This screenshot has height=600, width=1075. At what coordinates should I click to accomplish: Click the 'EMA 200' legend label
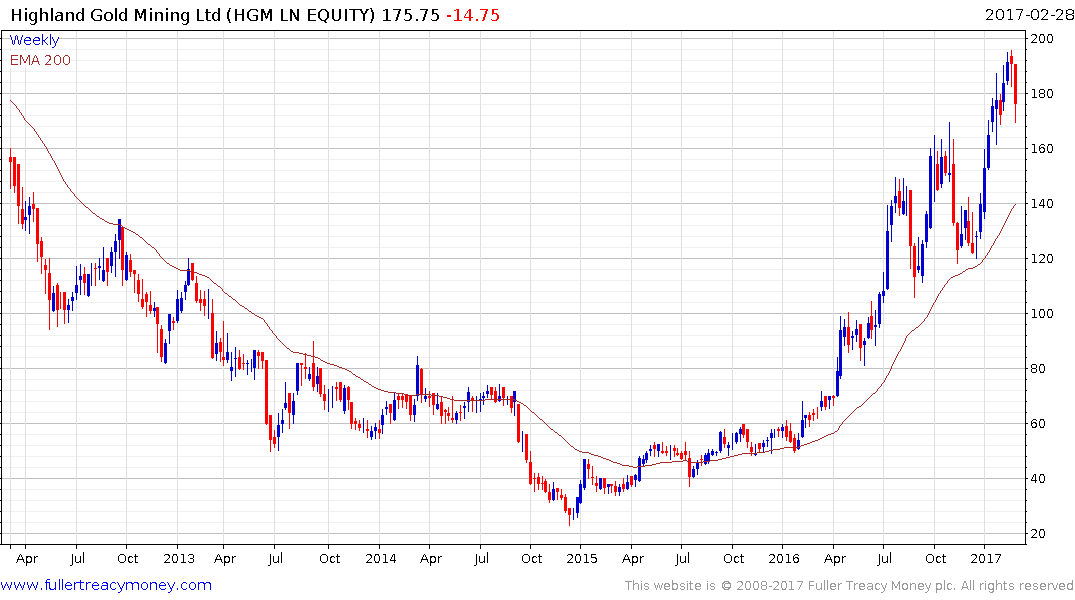pos(40,60)
